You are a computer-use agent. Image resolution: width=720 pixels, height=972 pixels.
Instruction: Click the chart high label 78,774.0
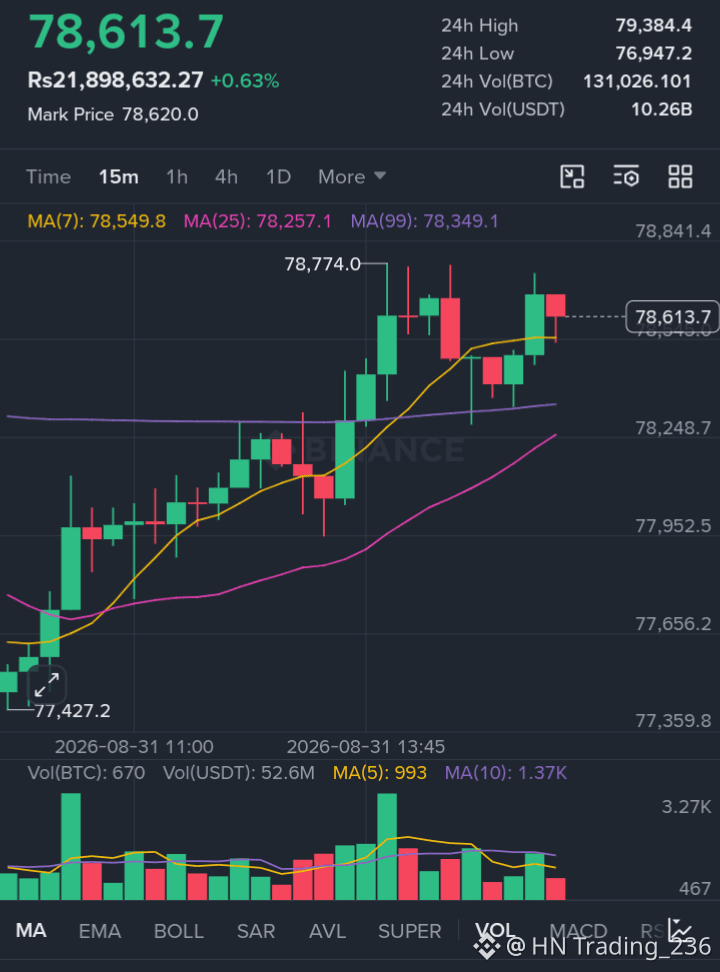(322, 264)
